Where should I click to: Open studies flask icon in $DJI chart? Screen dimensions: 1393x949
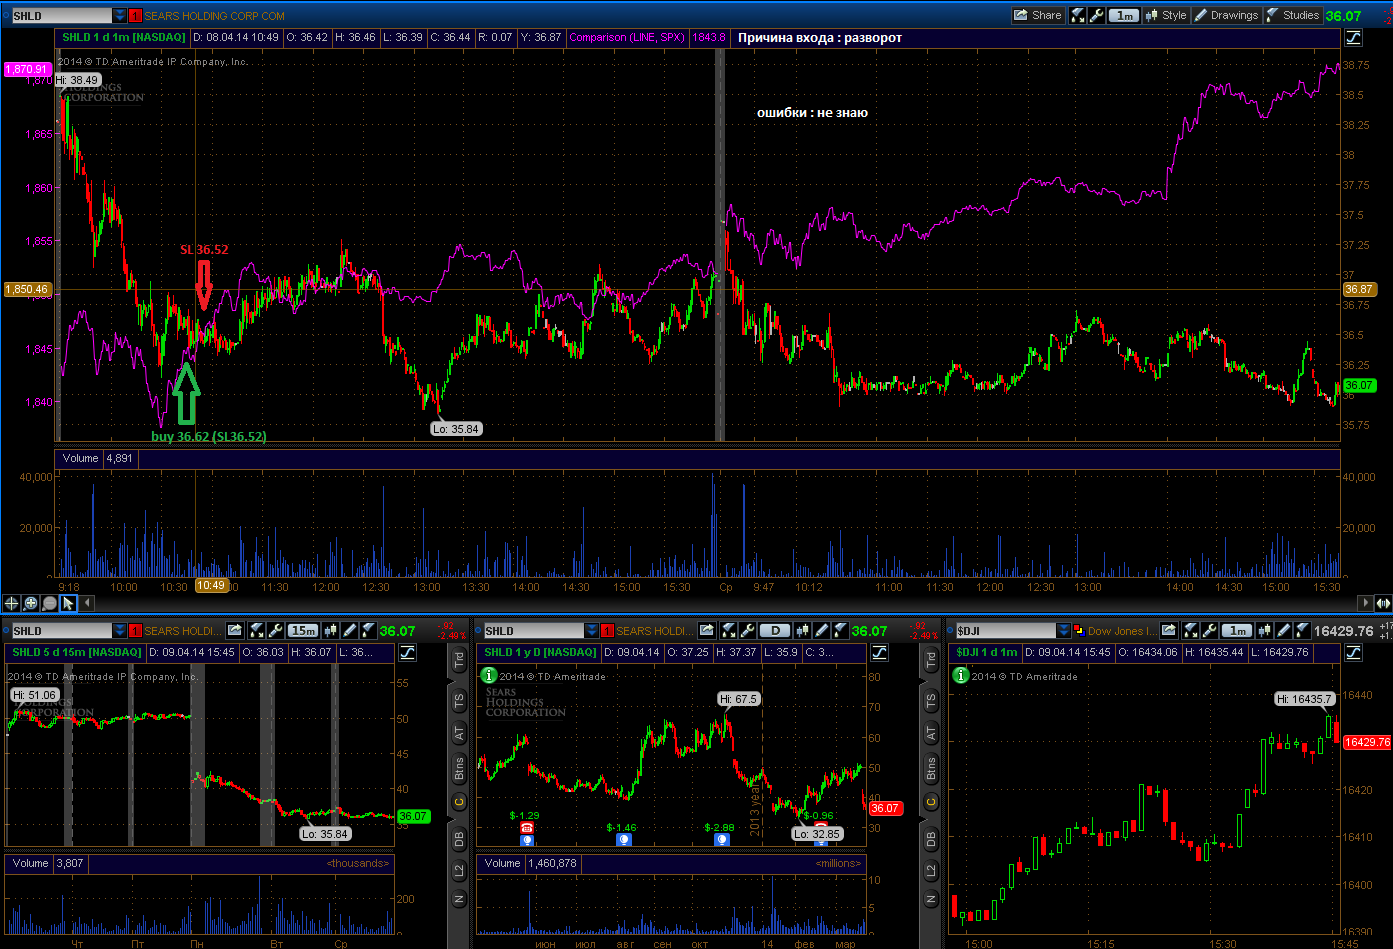pos(1301,631)
